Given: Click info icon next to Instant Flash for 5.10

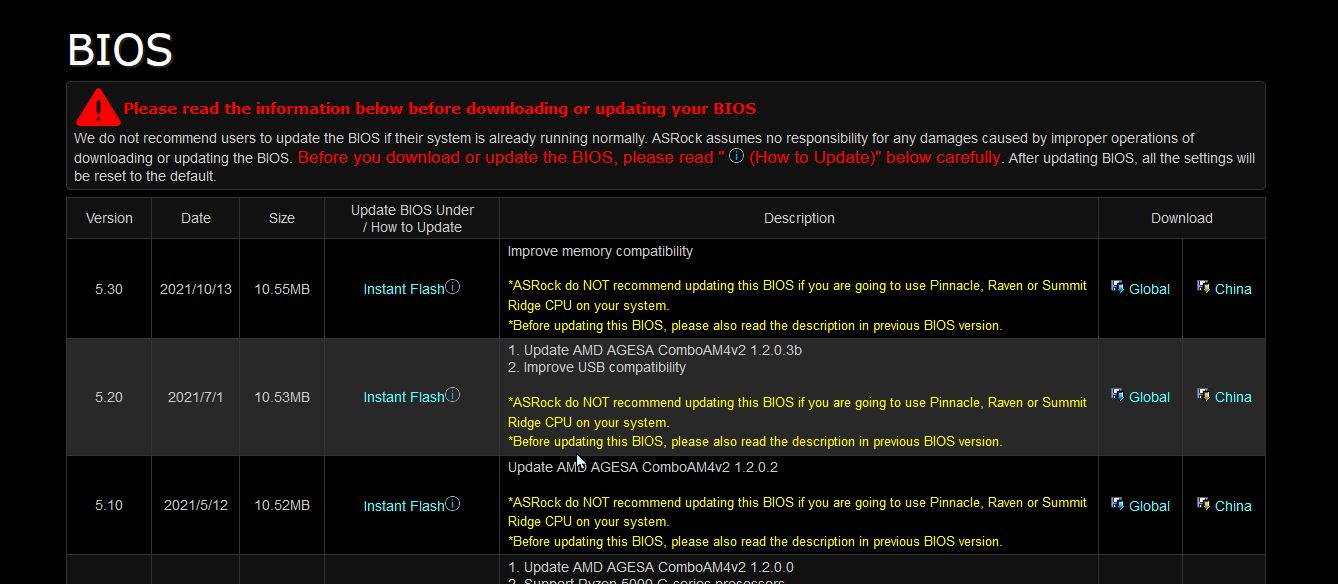Looking at the screenshot, I should [453, 503].
